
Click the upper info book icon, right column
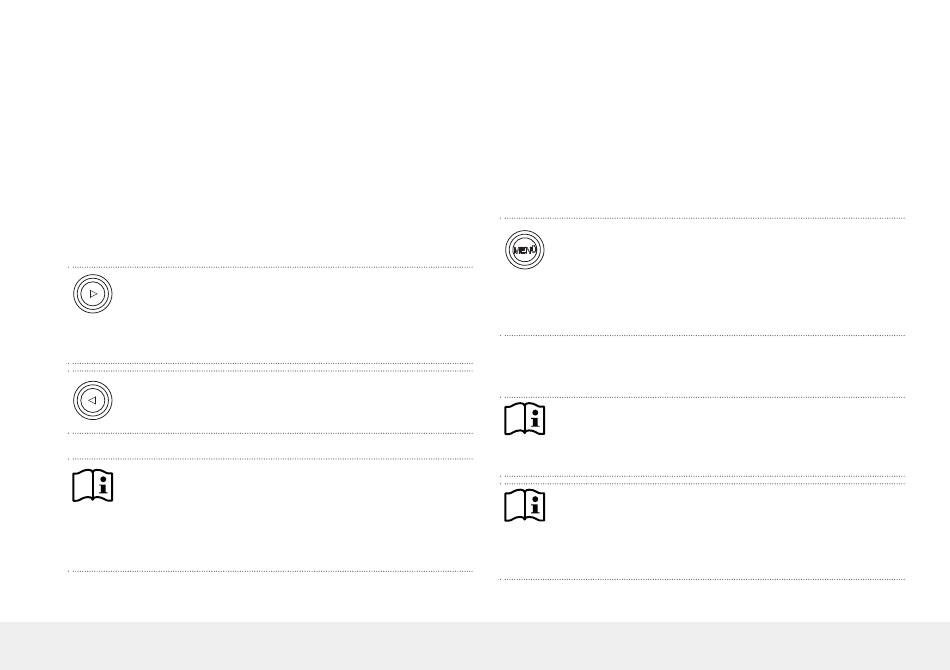tap(525, 420)
